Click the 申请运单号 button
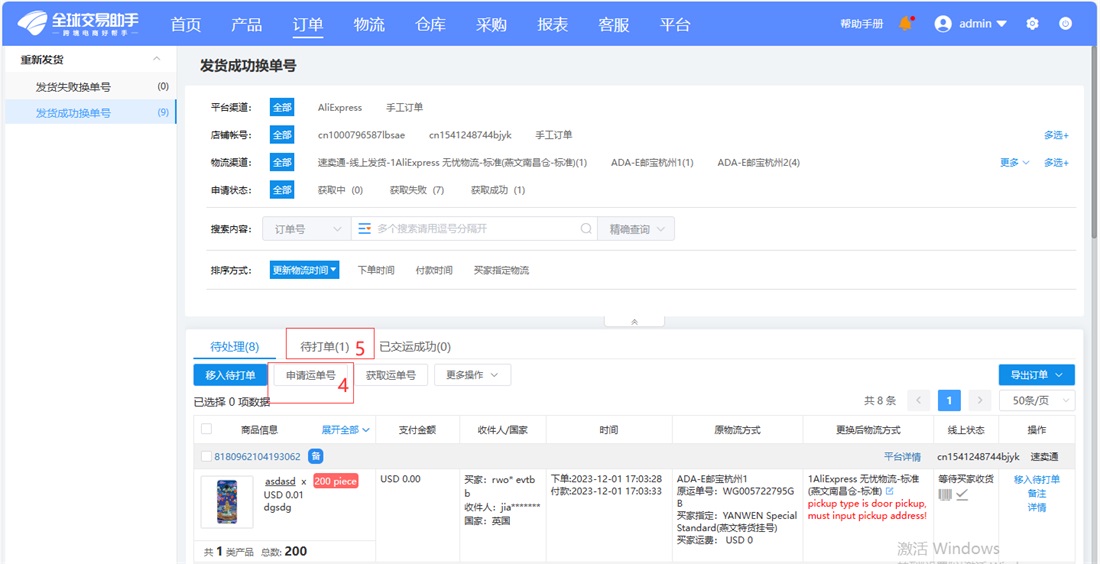Viewport: 1100px width, 564px height. (310, 375)
